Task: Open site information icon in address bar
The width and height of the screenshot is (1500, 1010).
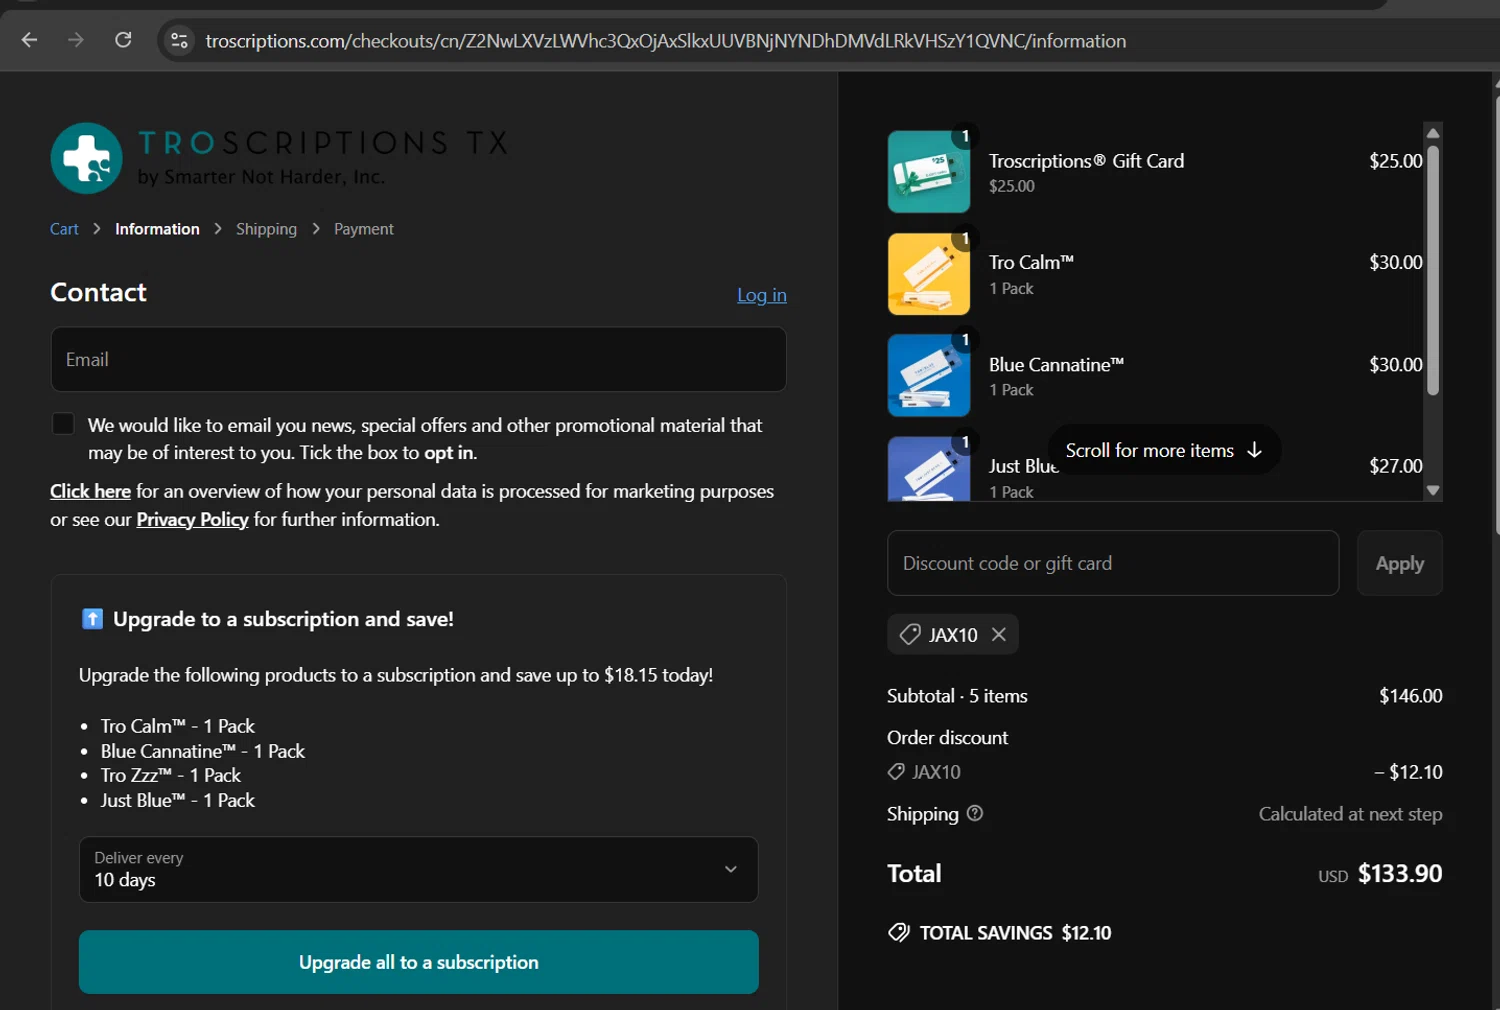Action: tap(179, 40)
